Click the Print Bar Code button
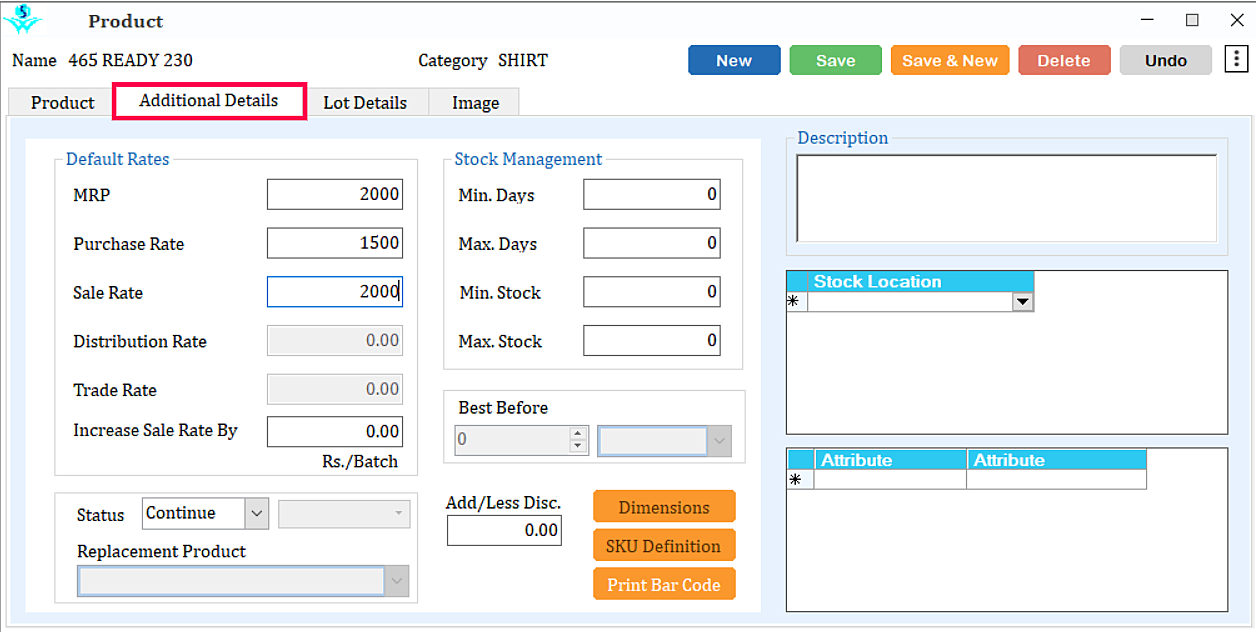 pyautogui.click(x=664, y=585)
